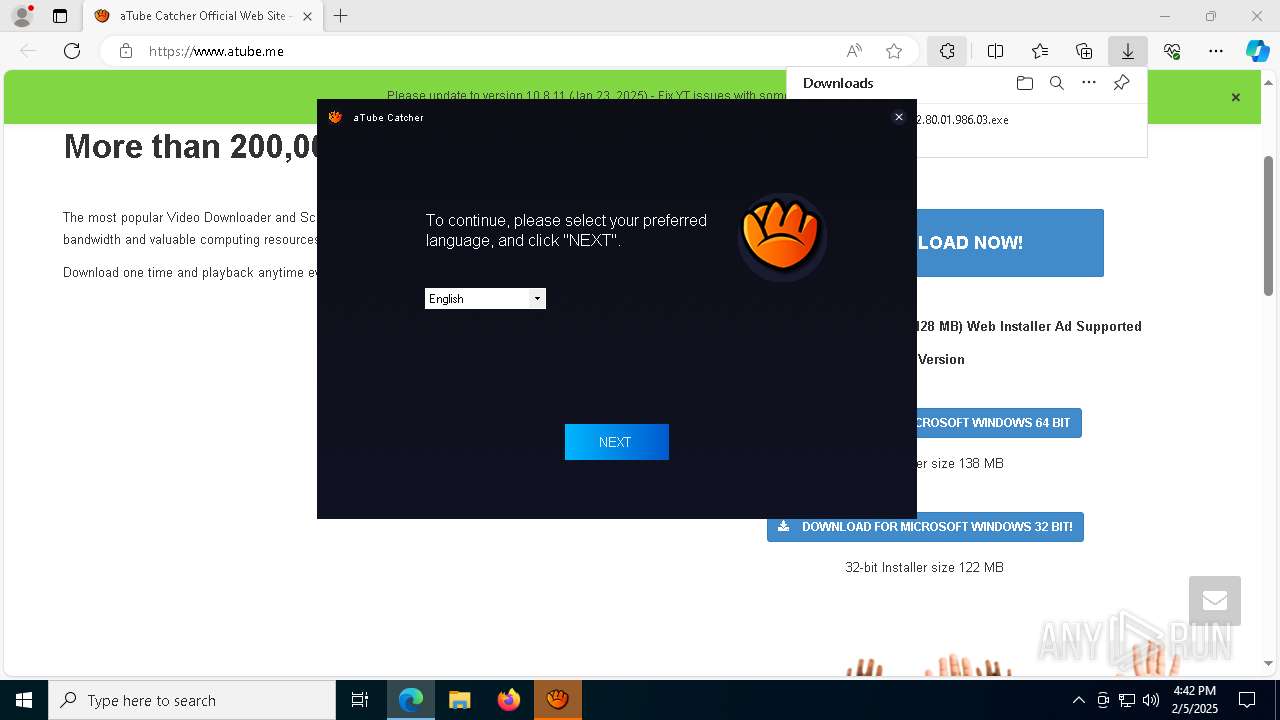
Task: Add this page to favorites
Action: click(894, 51)
